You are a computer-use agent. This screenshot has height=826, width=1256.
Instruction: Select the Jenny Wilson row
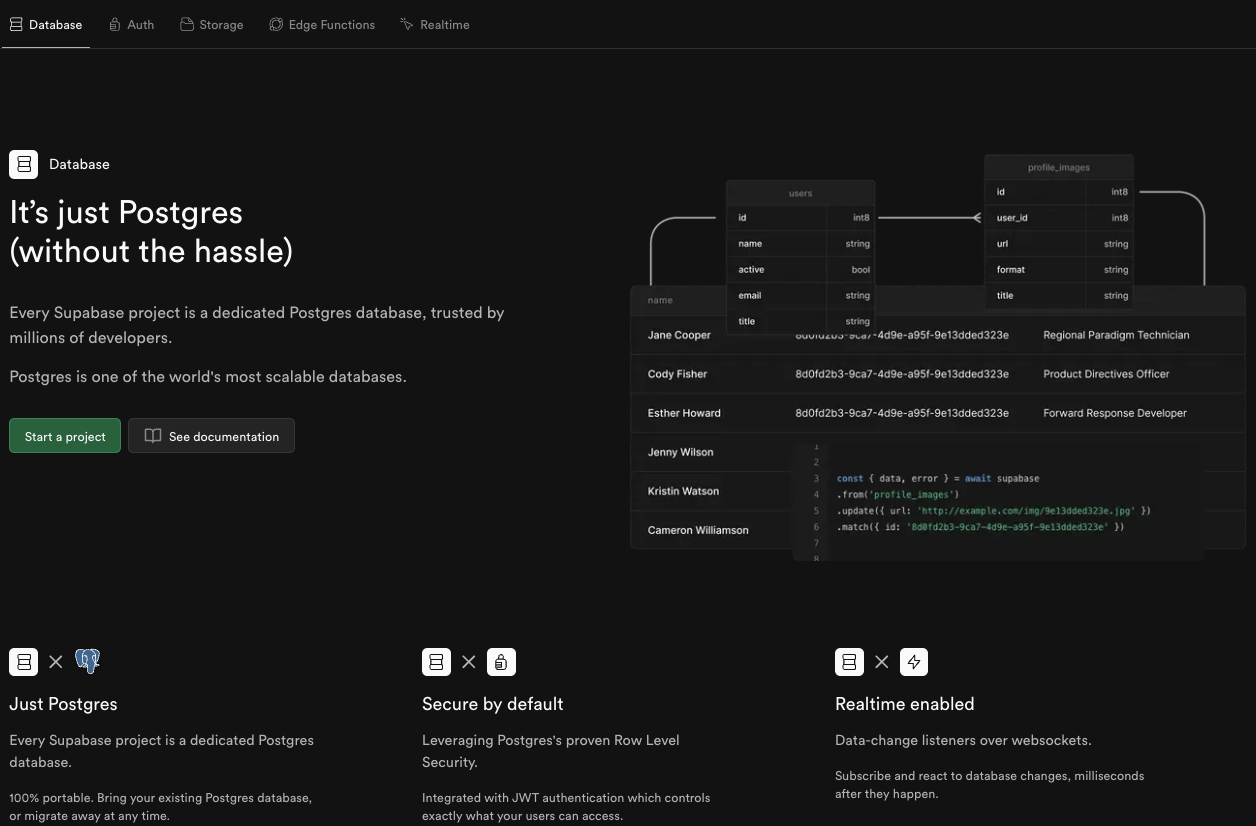(938, 452)
